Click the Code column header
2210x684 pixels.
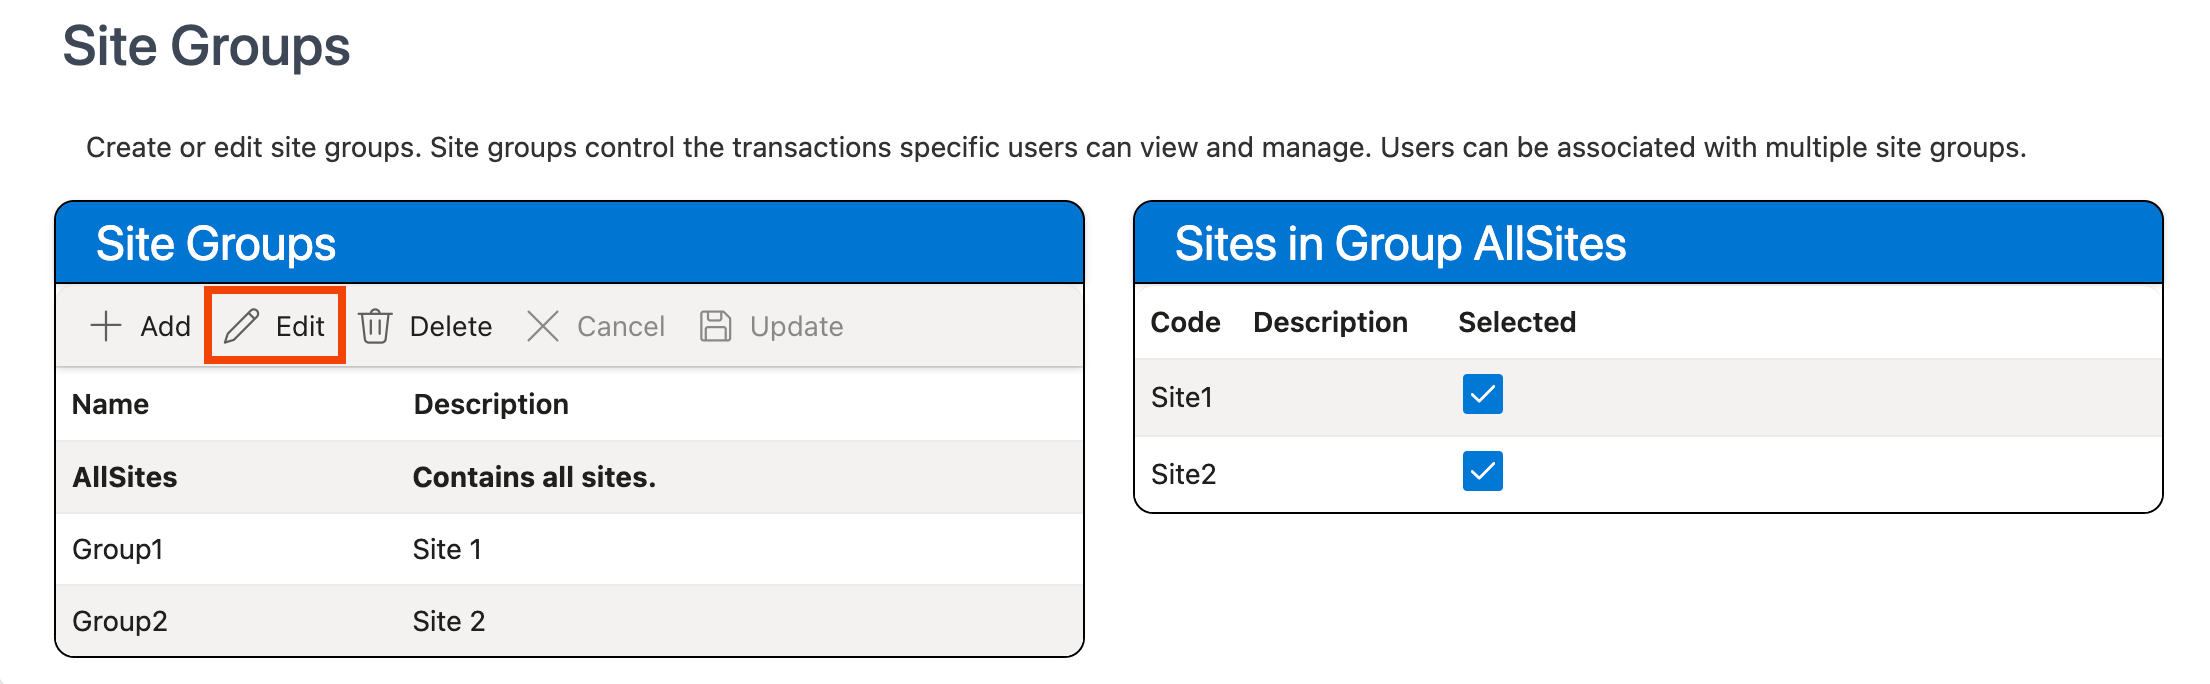(x=1185, y=322)
